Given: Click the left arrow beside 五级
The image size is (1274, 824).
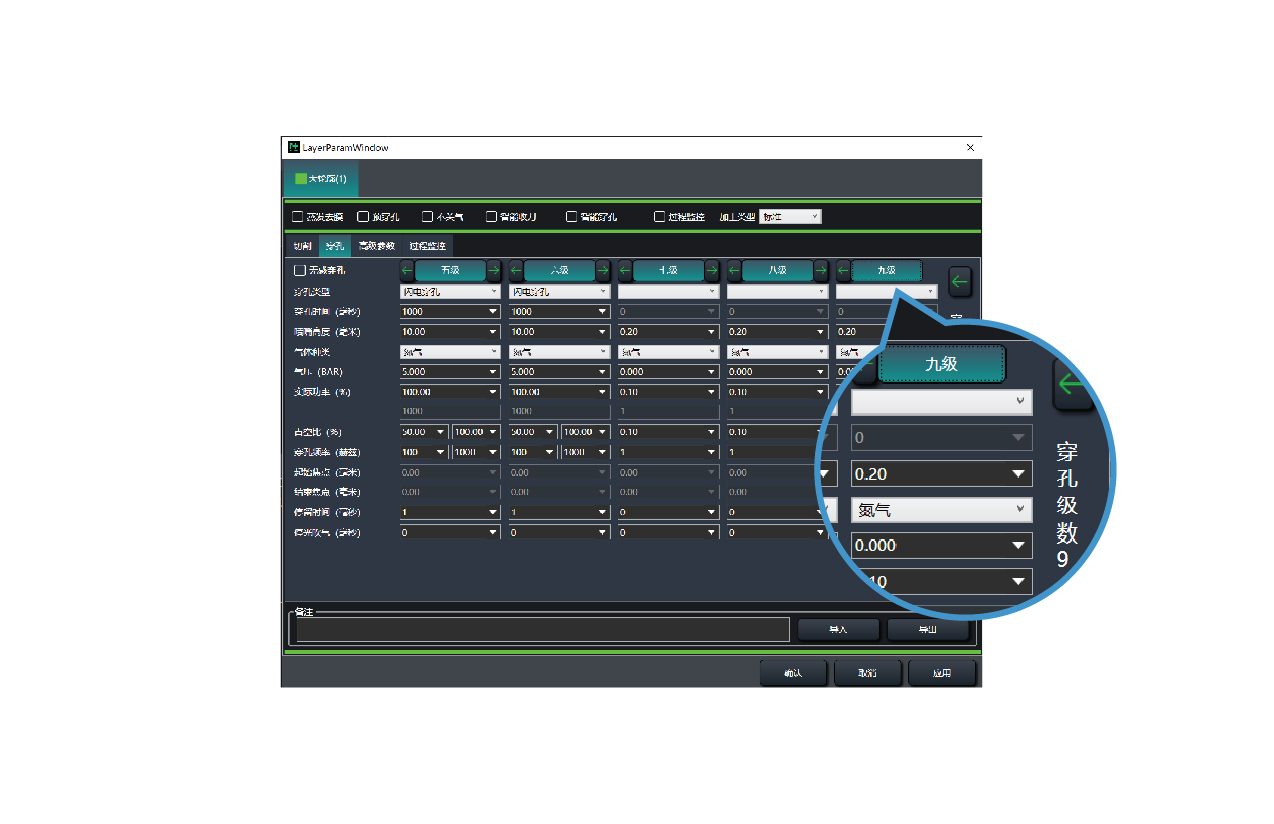Looking at the screenshot, I should tap(407, 270).
